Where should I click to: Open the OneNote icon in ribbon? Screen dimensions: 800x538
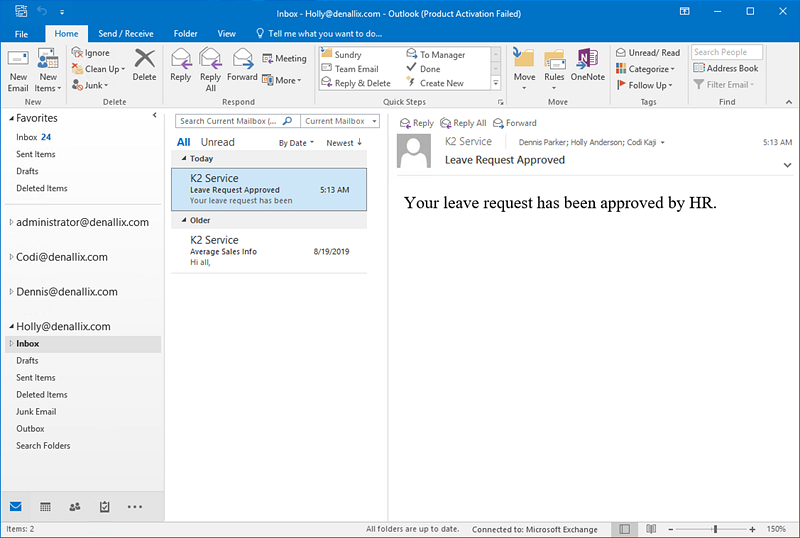click(x=588, y=65)
